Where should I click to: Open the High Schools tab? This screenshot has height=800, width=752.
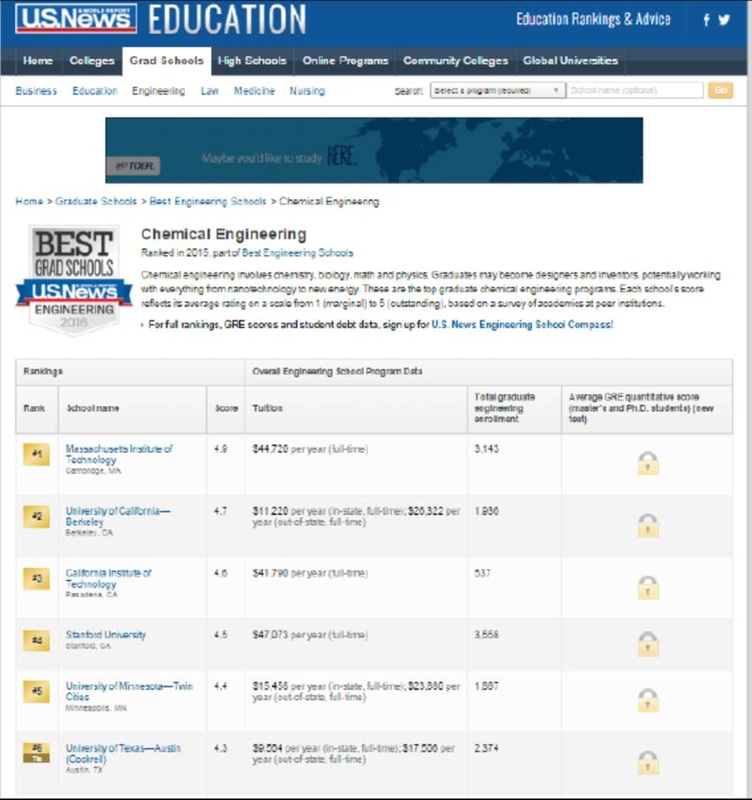point(252,61)
